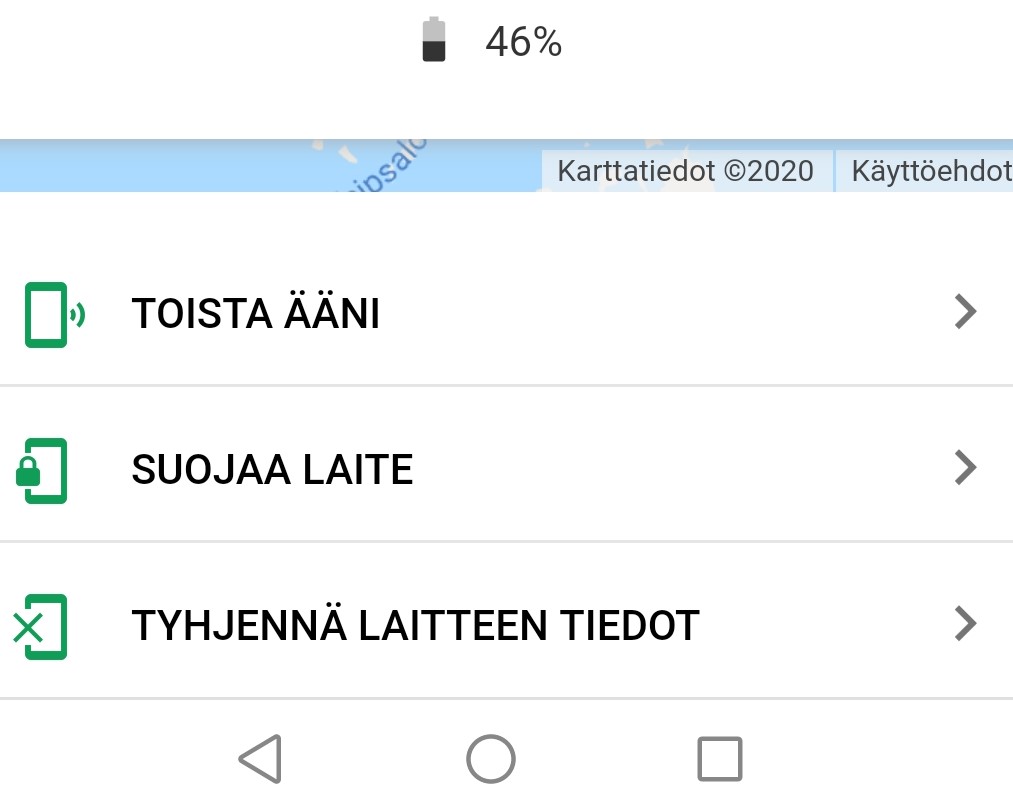Tap the battery level icon

pyautogui.click(x=433, y=41)
